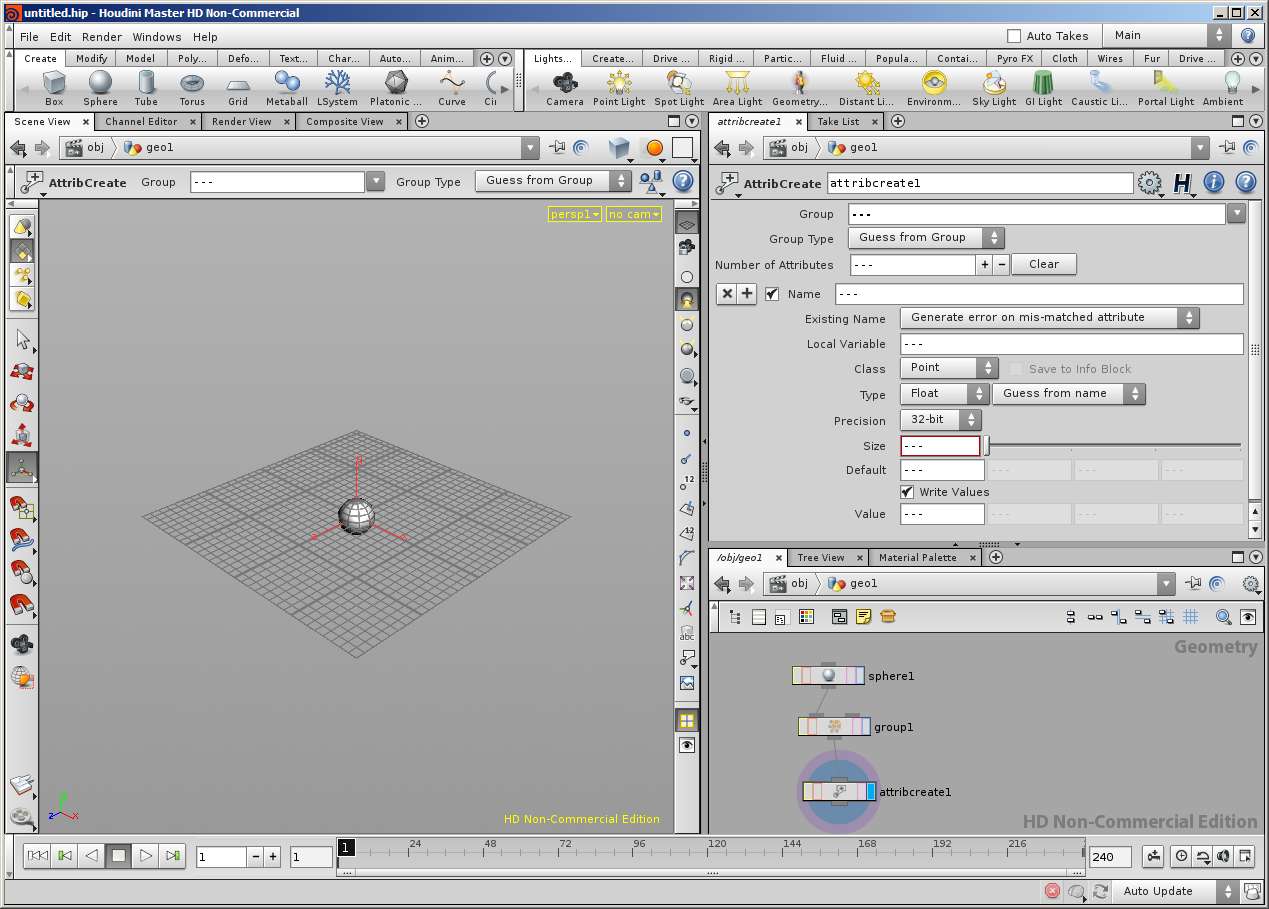
Task: Create a Portal Light
Action: 1166,88
